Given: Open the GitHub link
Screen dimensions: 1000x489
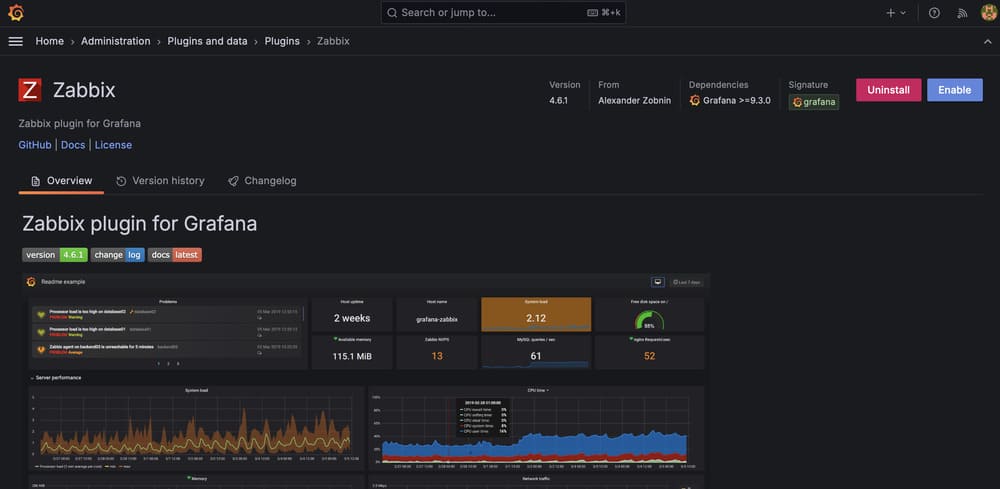Looking at the screenshot, I should [35, 145].
